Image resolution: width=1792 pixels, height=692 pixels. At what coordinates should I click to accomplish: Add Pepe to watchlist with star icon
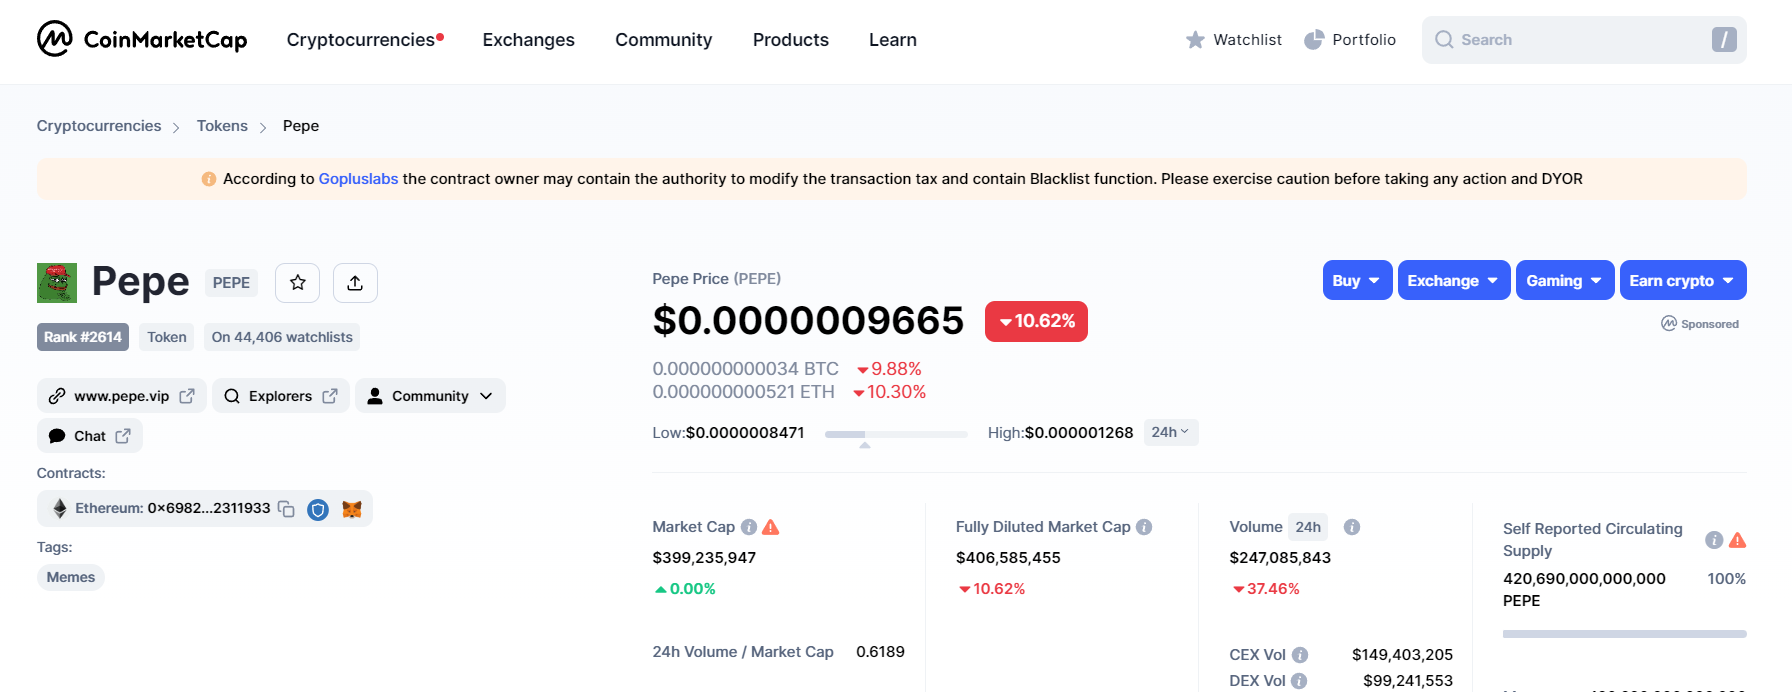pos(297,283)
